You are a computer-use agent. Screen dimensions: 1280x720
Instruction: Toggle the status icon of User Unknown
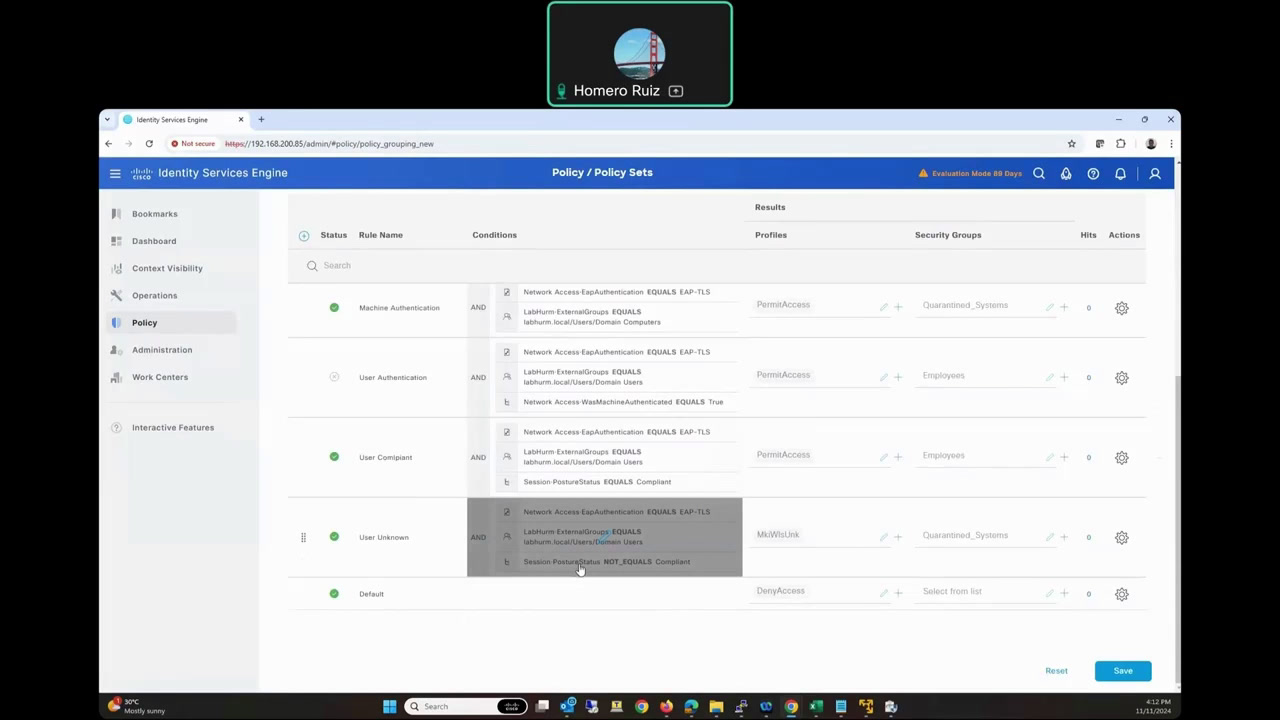coord(334,536)
